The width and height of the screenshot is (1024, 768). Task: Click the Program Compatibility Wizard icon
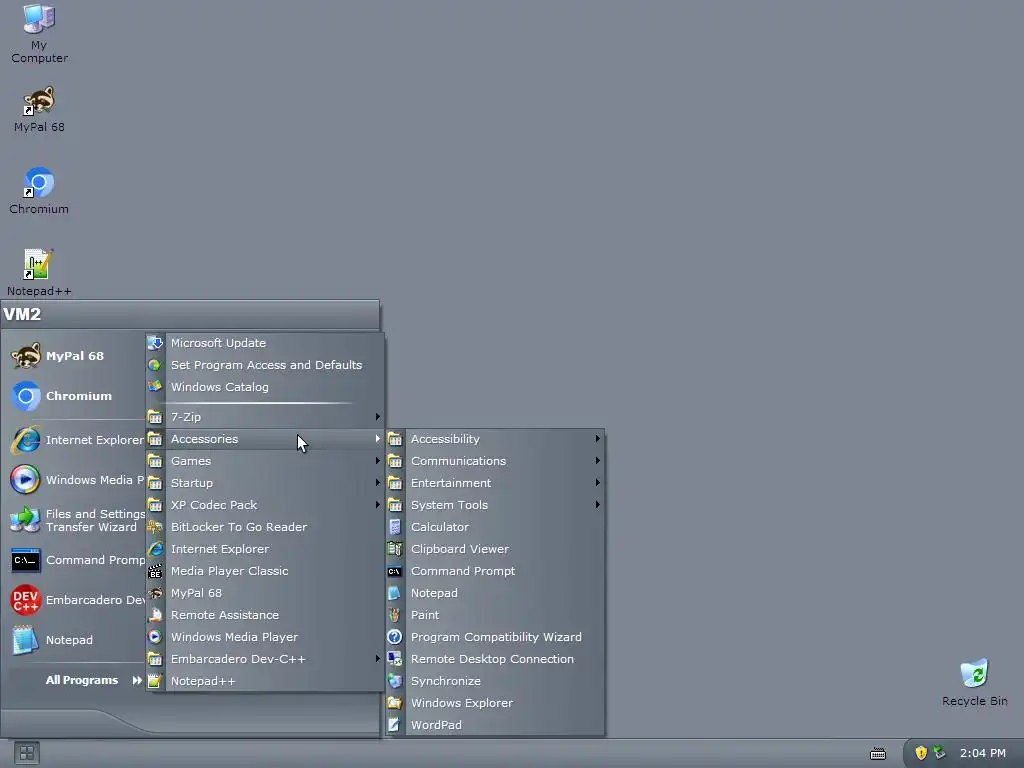[x=394, y=637]
